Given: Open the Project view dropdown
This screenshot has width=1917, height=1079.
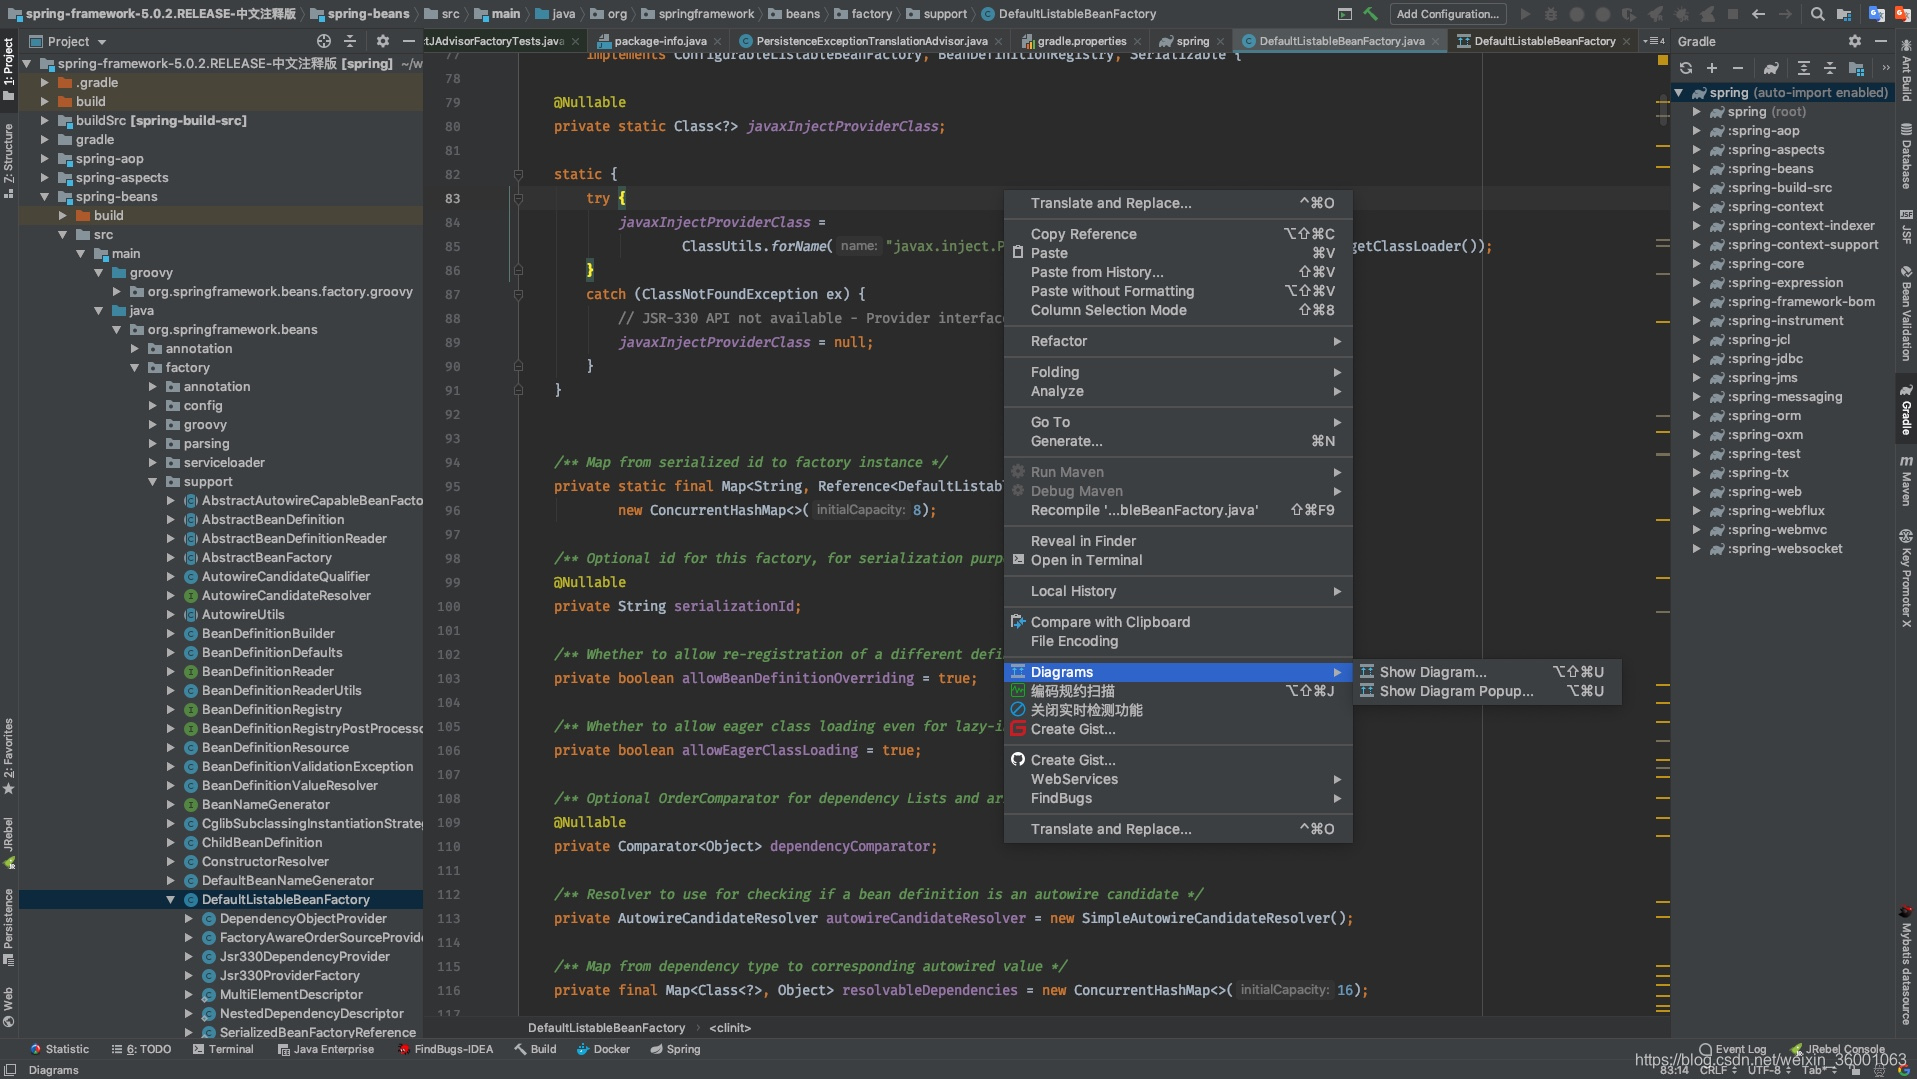Looking at the screenshot, I should [68, 41].
